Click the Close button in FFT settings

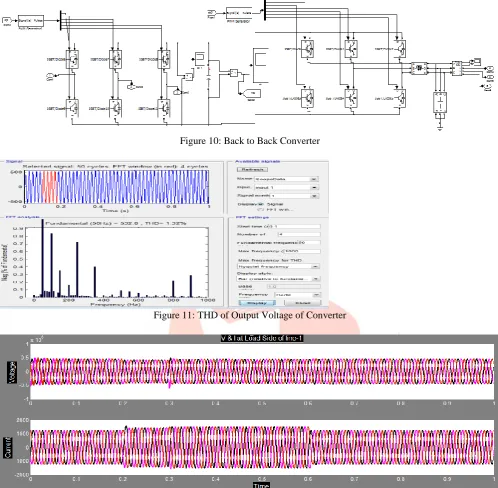[303, 303]
